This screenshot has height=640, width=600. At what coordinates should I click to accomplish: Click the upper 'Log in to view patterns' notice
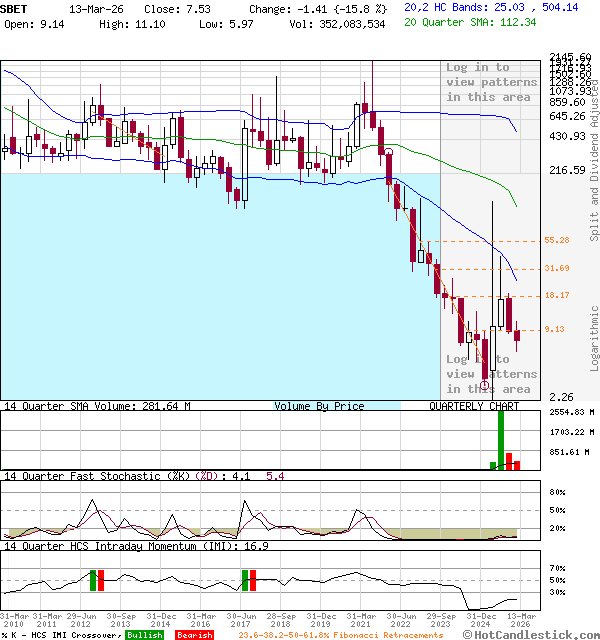pos(489,82)
